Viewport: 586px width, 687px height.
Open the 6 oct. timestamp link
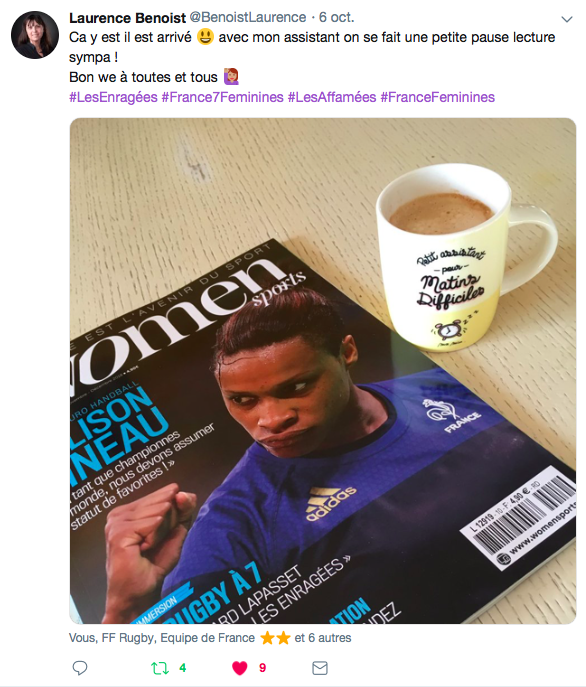[336, 18]
